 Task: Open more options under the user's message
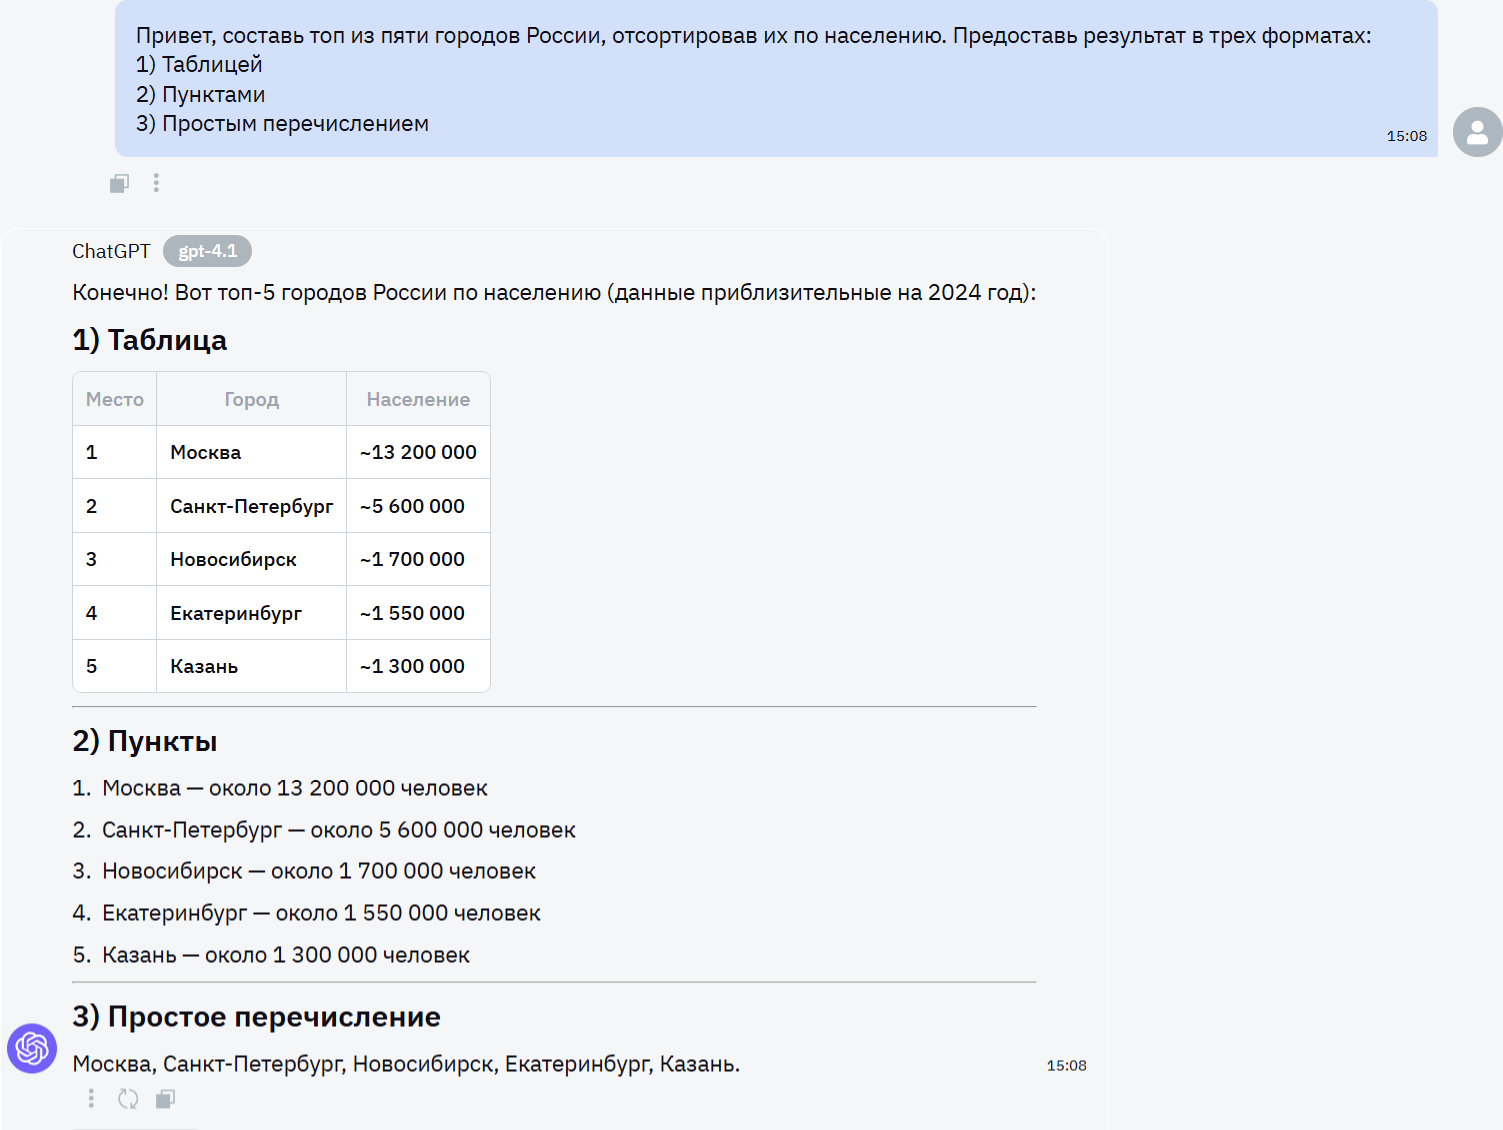point(156,183)
